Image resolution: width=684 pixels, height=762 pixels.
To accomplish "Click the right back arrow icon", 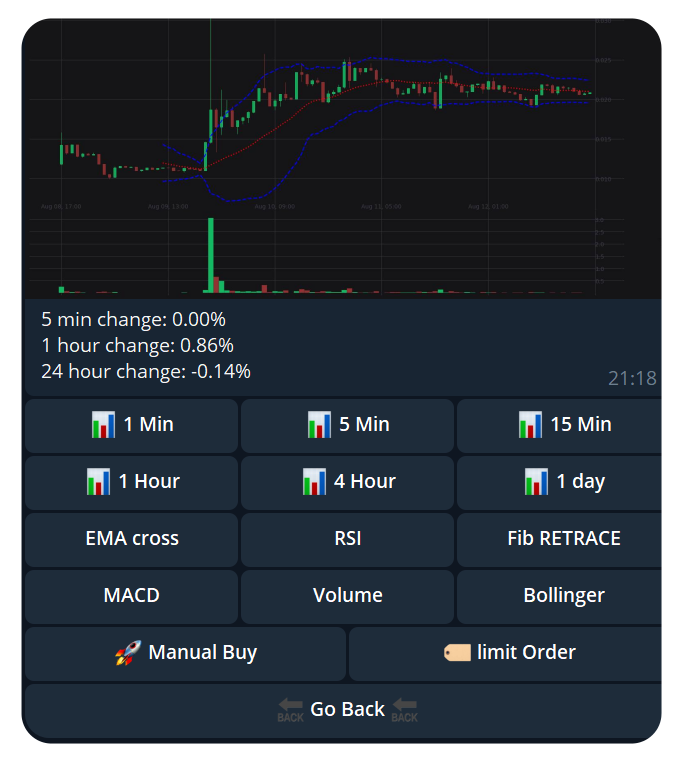I will coord(405,710).
